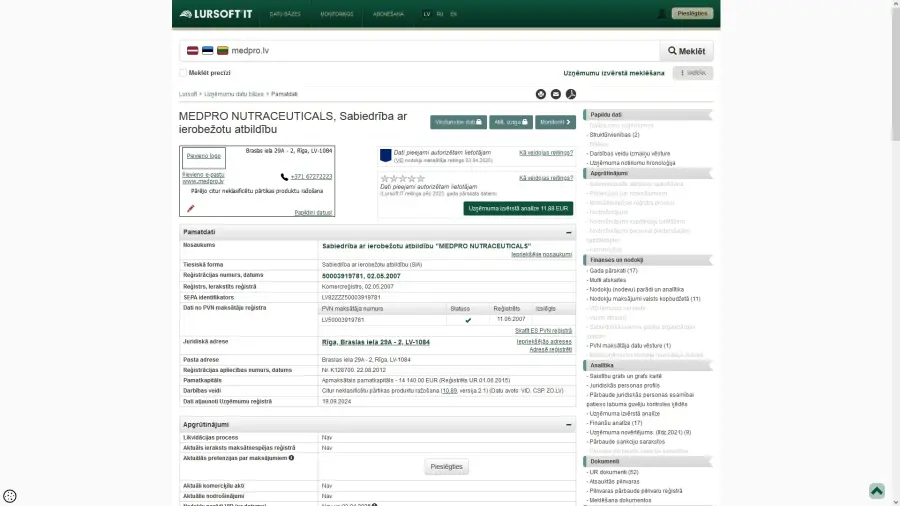
Task: Click the user profile icon in the header
Action: click(661, 14)
